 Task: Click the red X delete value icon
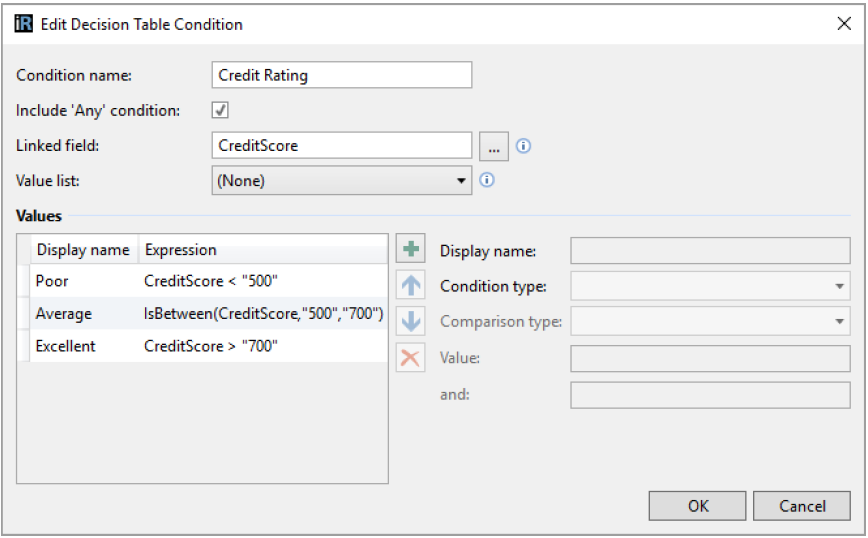coord(410,358)
